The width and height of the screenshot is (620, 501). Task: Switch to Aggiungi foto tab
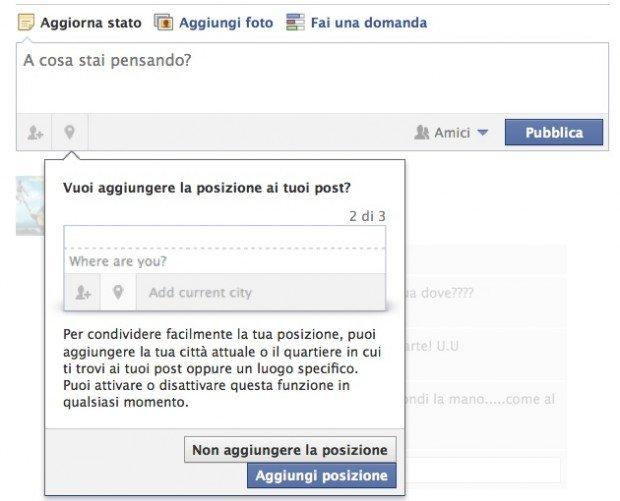[x=226, y=23]
